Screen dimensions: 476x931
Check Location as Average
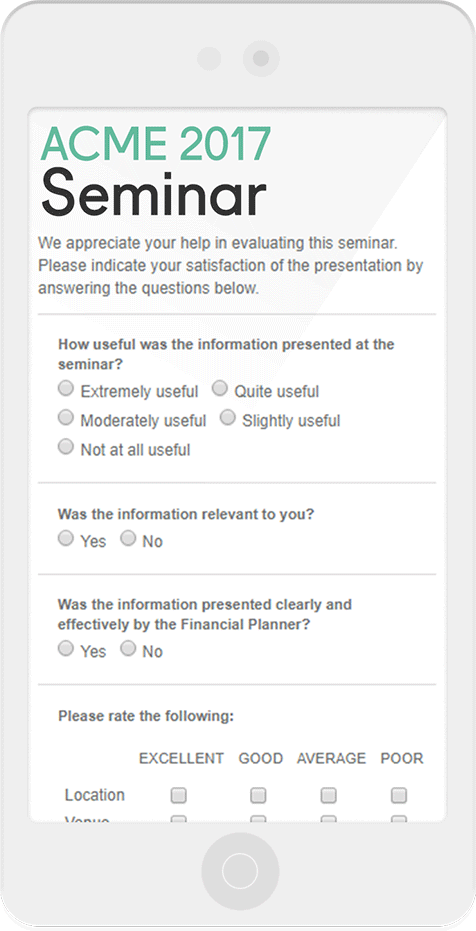[328, 795]
